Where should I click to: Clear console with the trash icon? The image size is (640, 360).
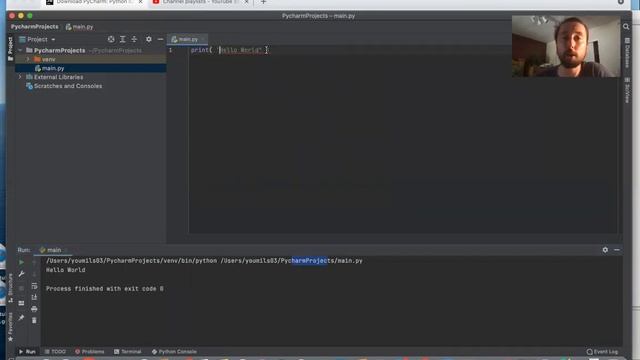tap(34, 320)
